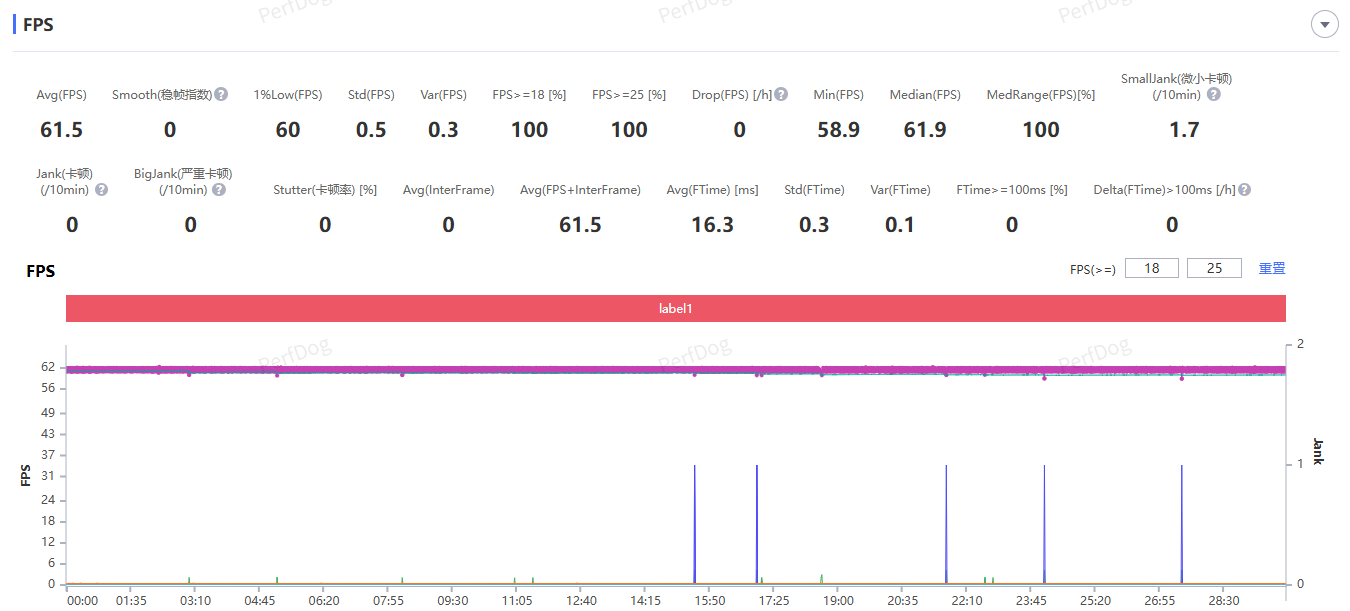Click the small green spike near 03:10
The height and width of the screenshot is (611, 1350).
[189, 580]
